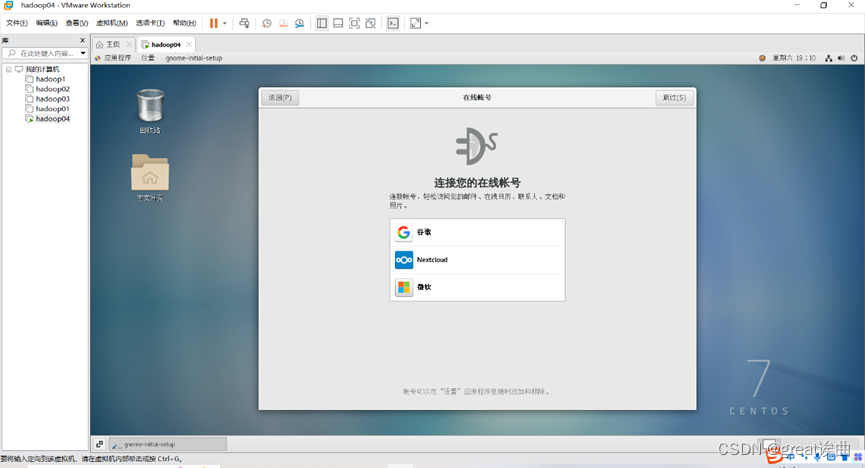Open the 位置 menu in CentOS panel
The width and height of the screenshot is (865, 468).
pyautogui.click(x=148, y=58)
